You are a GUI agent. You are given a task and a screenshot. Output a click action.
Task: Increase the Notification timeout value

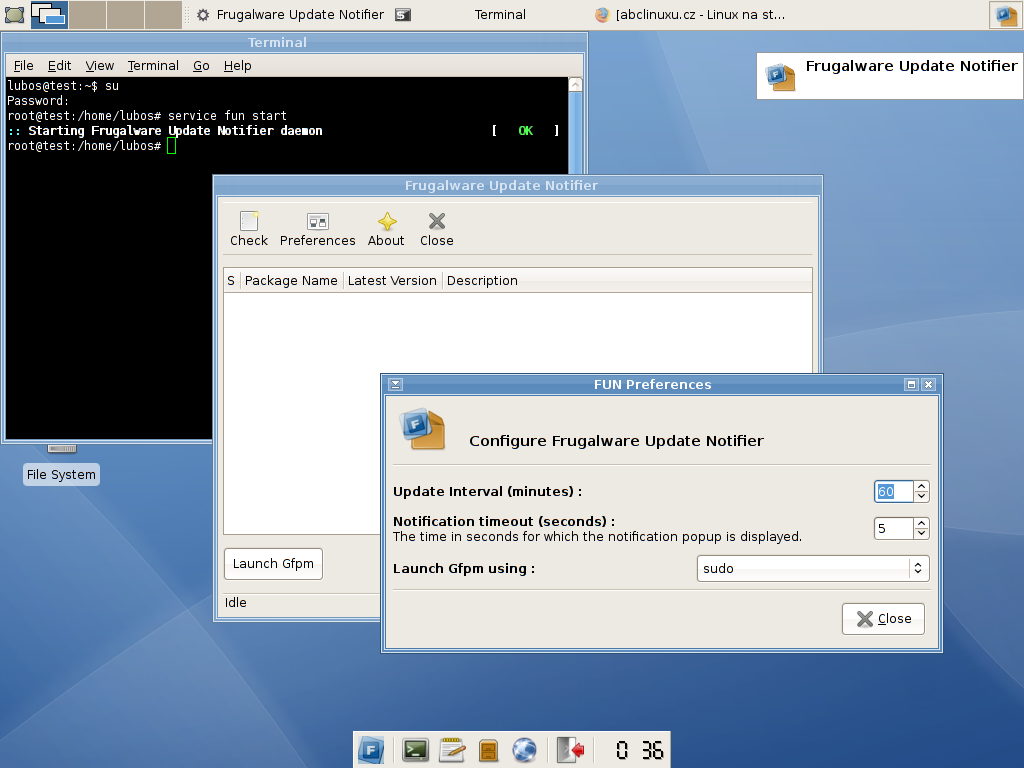(921, 523)
